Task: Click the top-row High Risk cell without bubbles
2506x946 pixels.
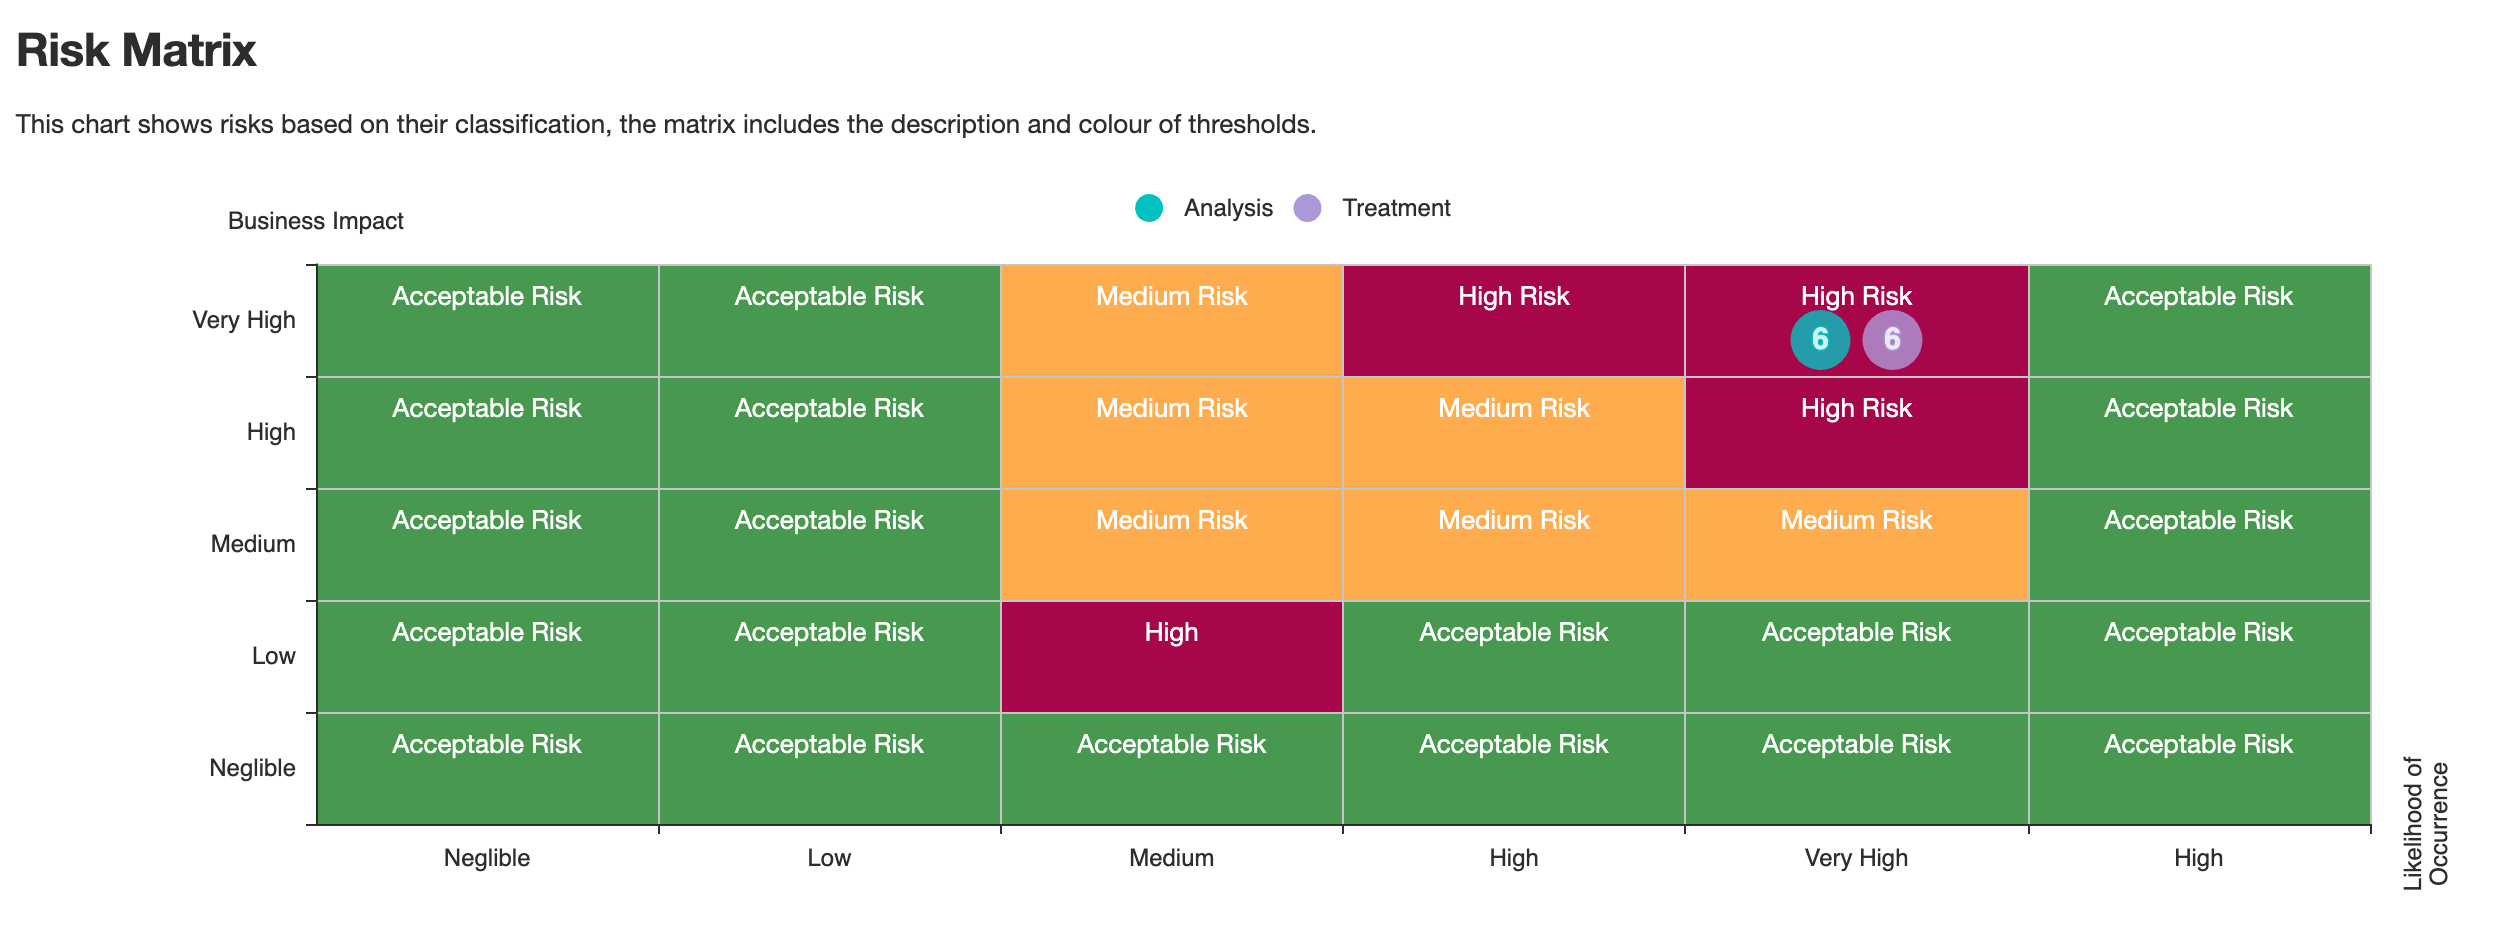Action: click(1513, 320)
